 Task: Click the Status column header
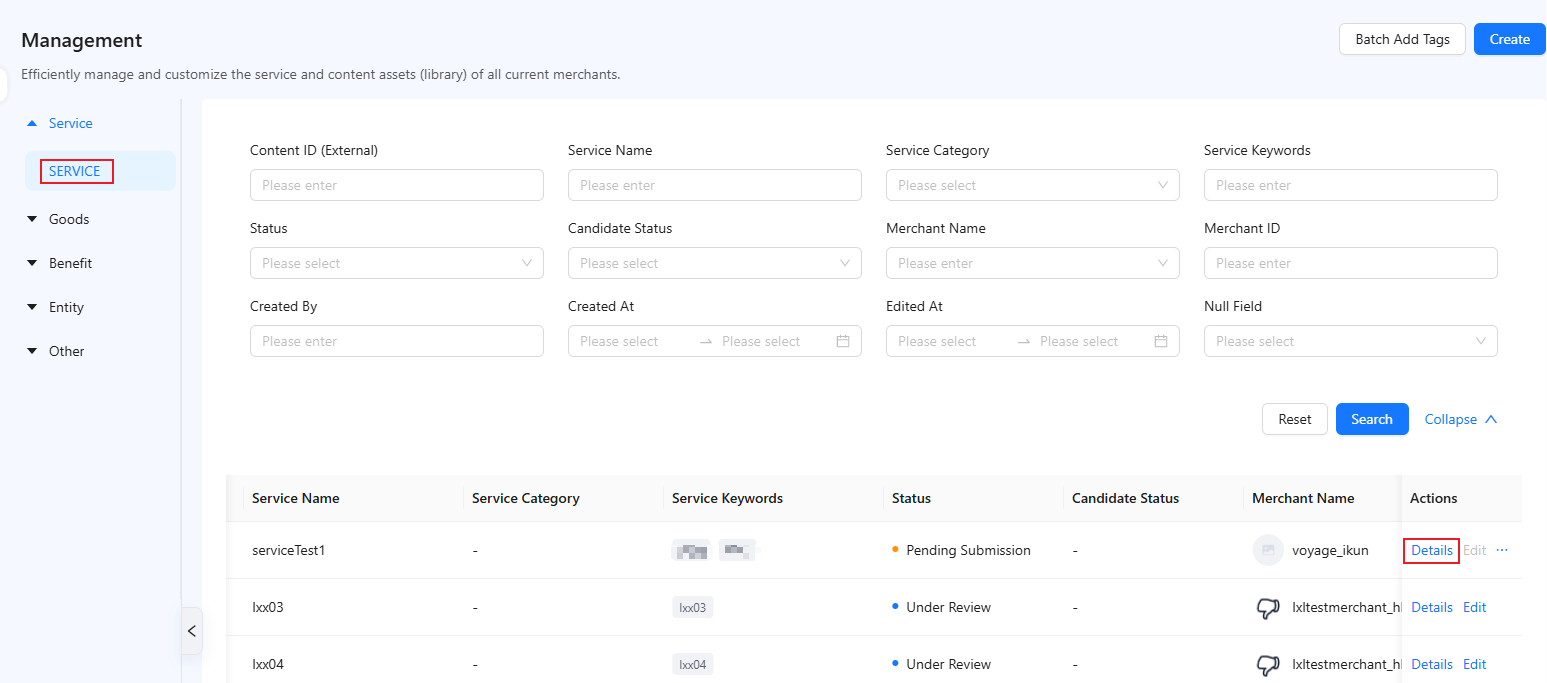point(911,498)
